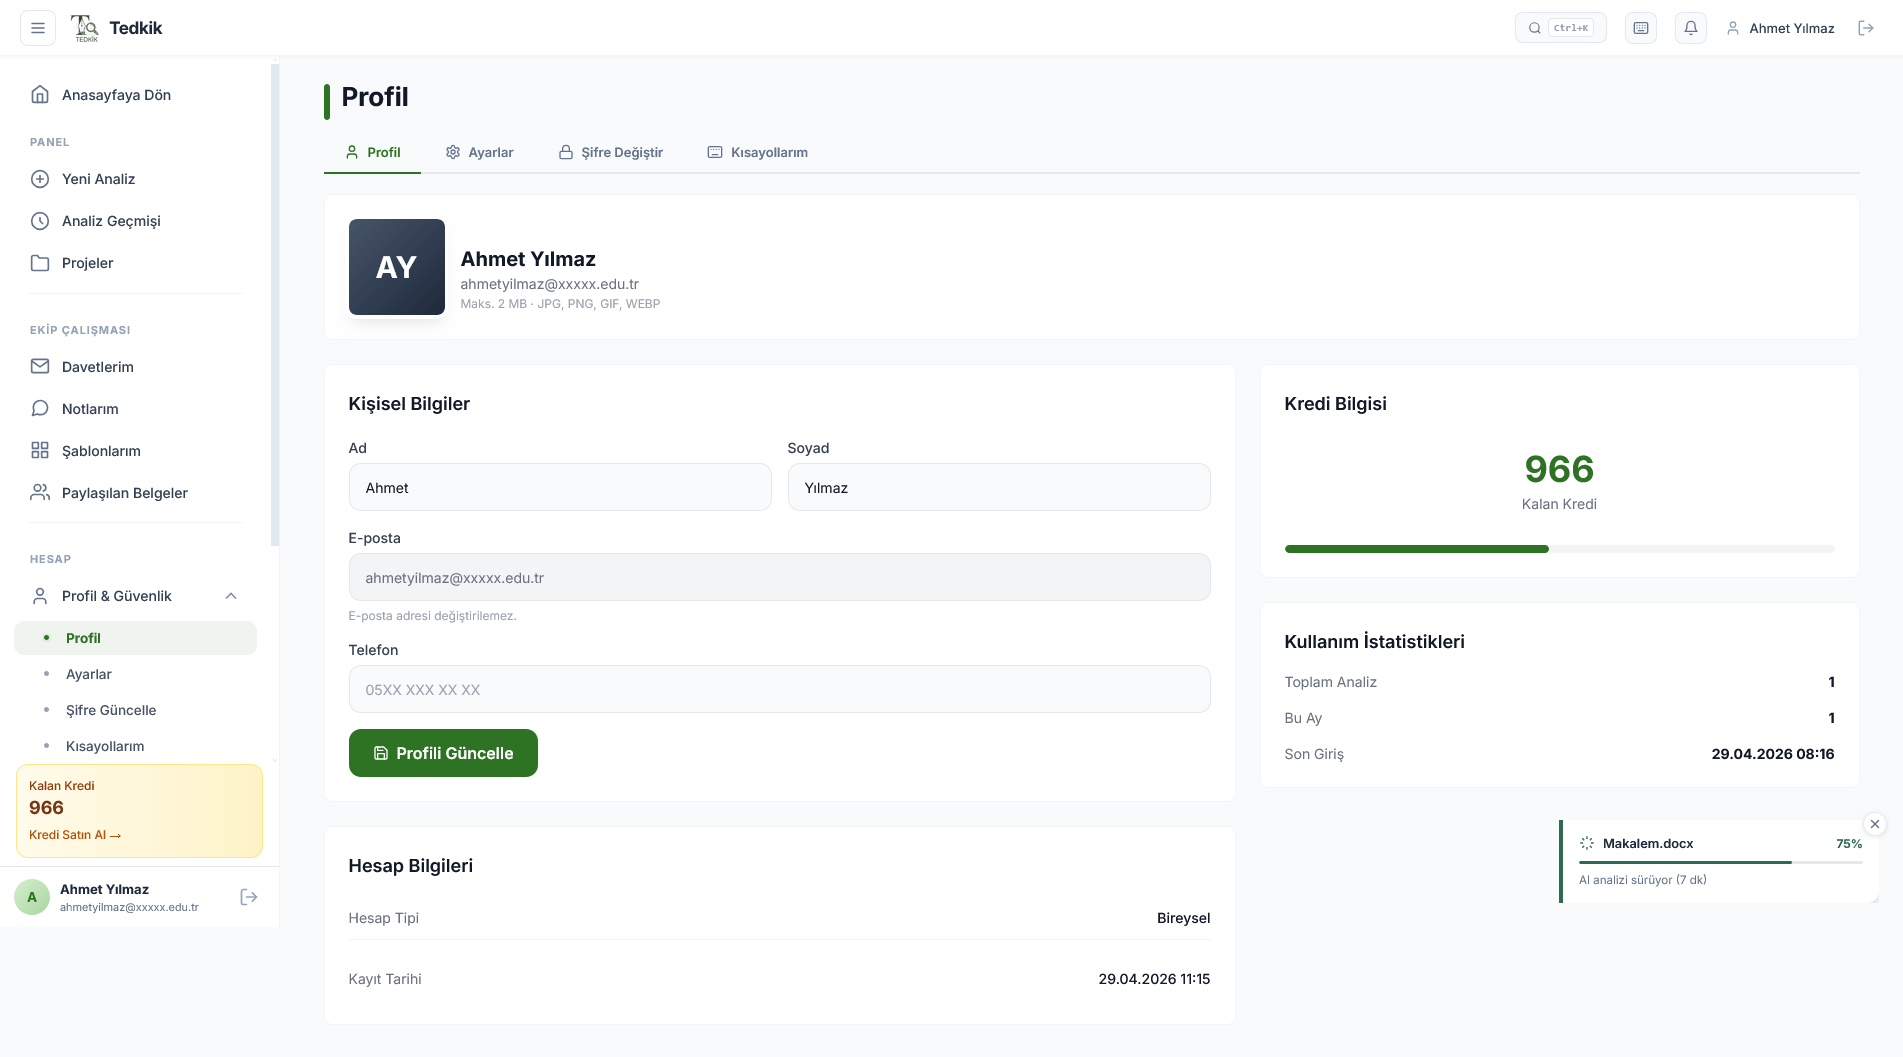This screenshot has height=1057, width=1903.
Task: Click the Davetlerim envelope icon
Action: [40, 366]
